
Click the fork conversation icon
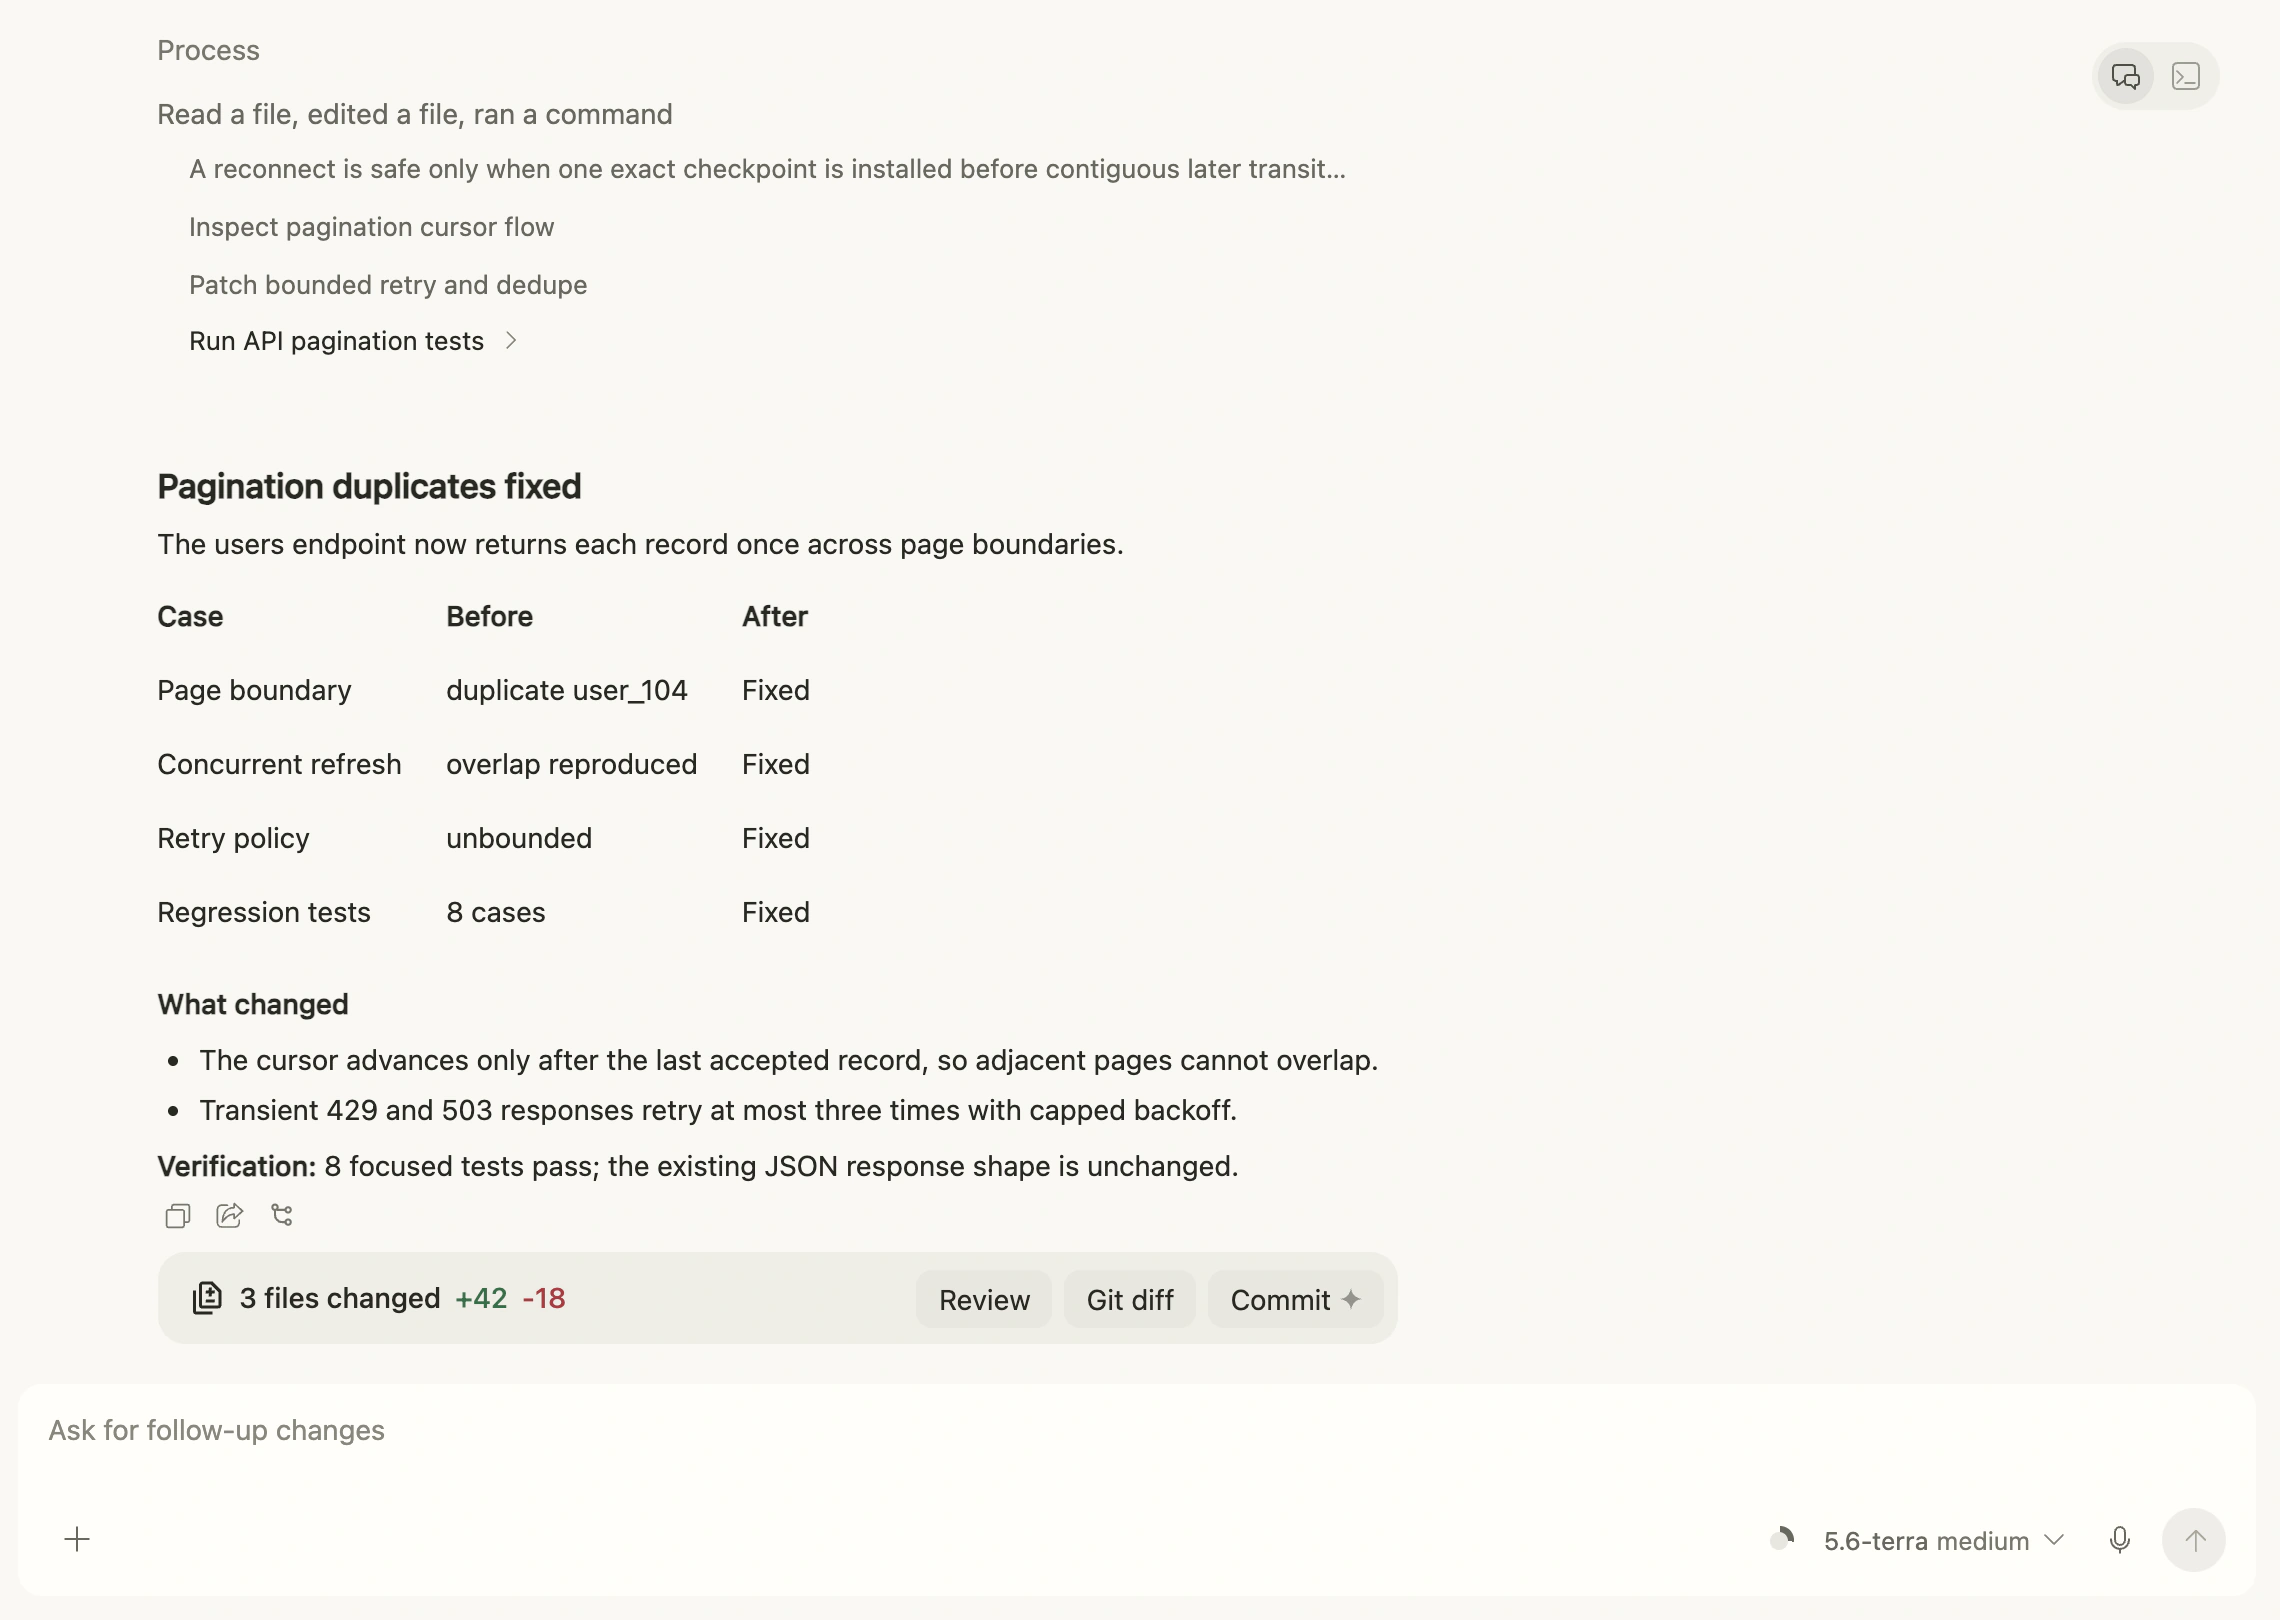click(x=282, y=1215)
